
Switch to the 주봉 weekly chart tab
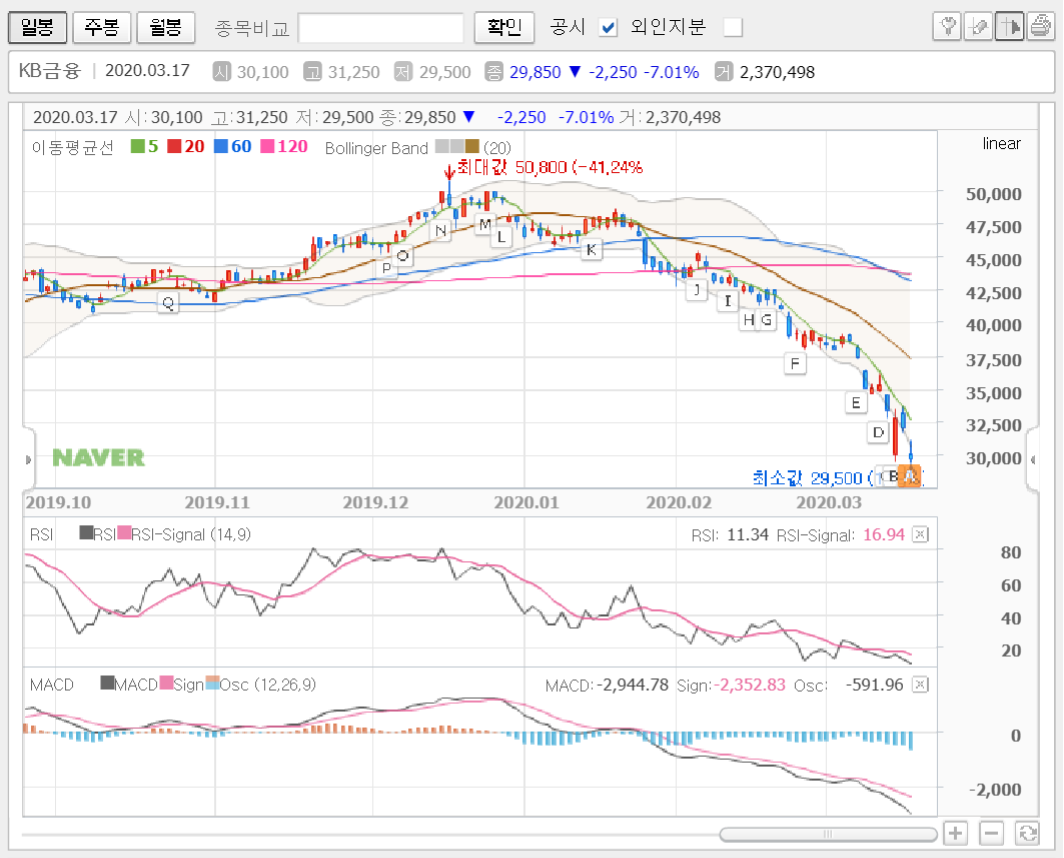pos(102,27)
